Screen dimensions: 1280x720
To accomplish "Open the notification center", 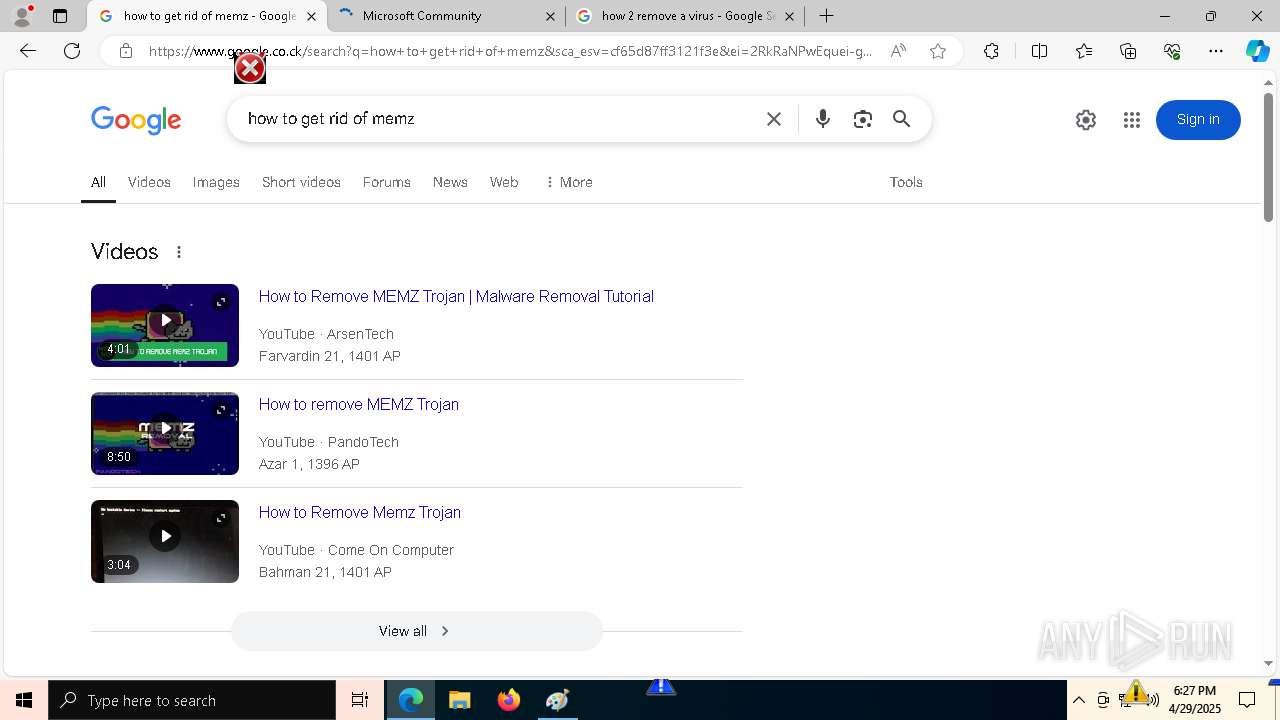I will pyautogui.click(x=1247, y=700).
